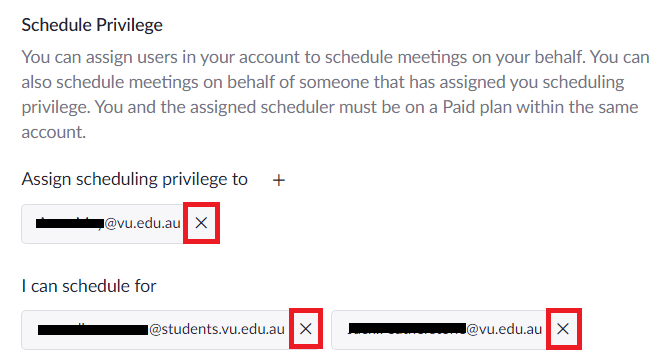The image size is (664, 361).
Task: Click the text also schedule meetings on behalf
Action: 148,82
